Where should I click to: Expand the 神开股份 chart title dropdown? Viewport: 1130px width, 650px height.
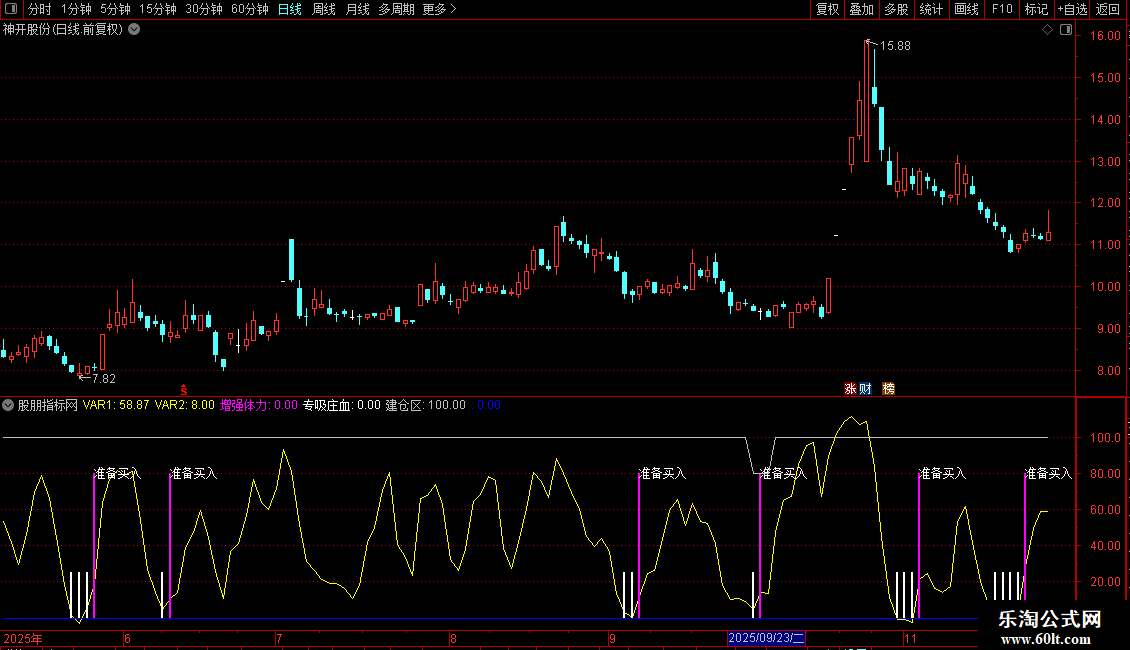pyautogui.click(x=134, y=29)
